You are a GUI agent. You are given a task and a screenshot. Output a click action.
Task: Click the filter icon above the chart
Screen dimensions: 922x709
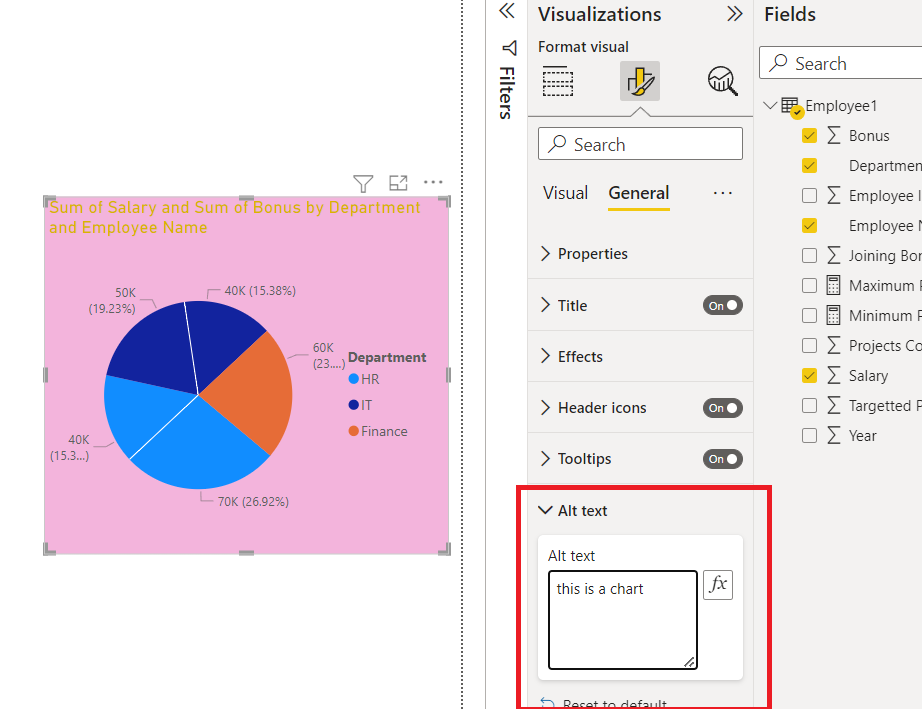(x=363, y=183)
